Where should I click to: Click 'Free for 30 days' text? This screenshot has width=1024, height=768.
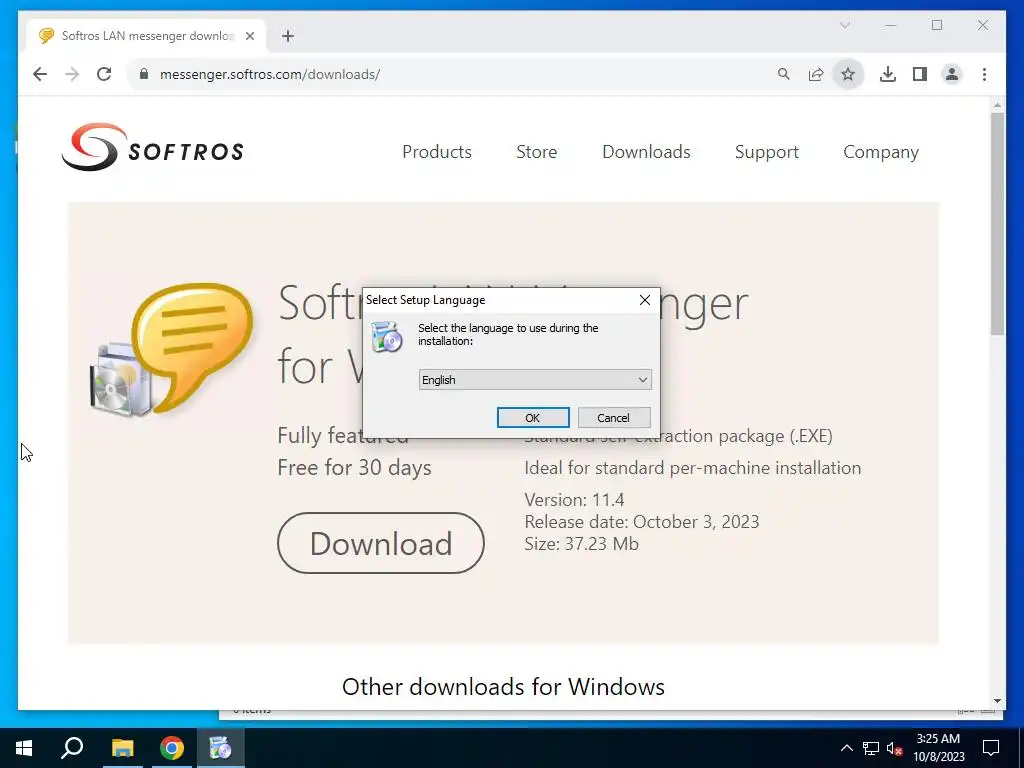[354, 468]
